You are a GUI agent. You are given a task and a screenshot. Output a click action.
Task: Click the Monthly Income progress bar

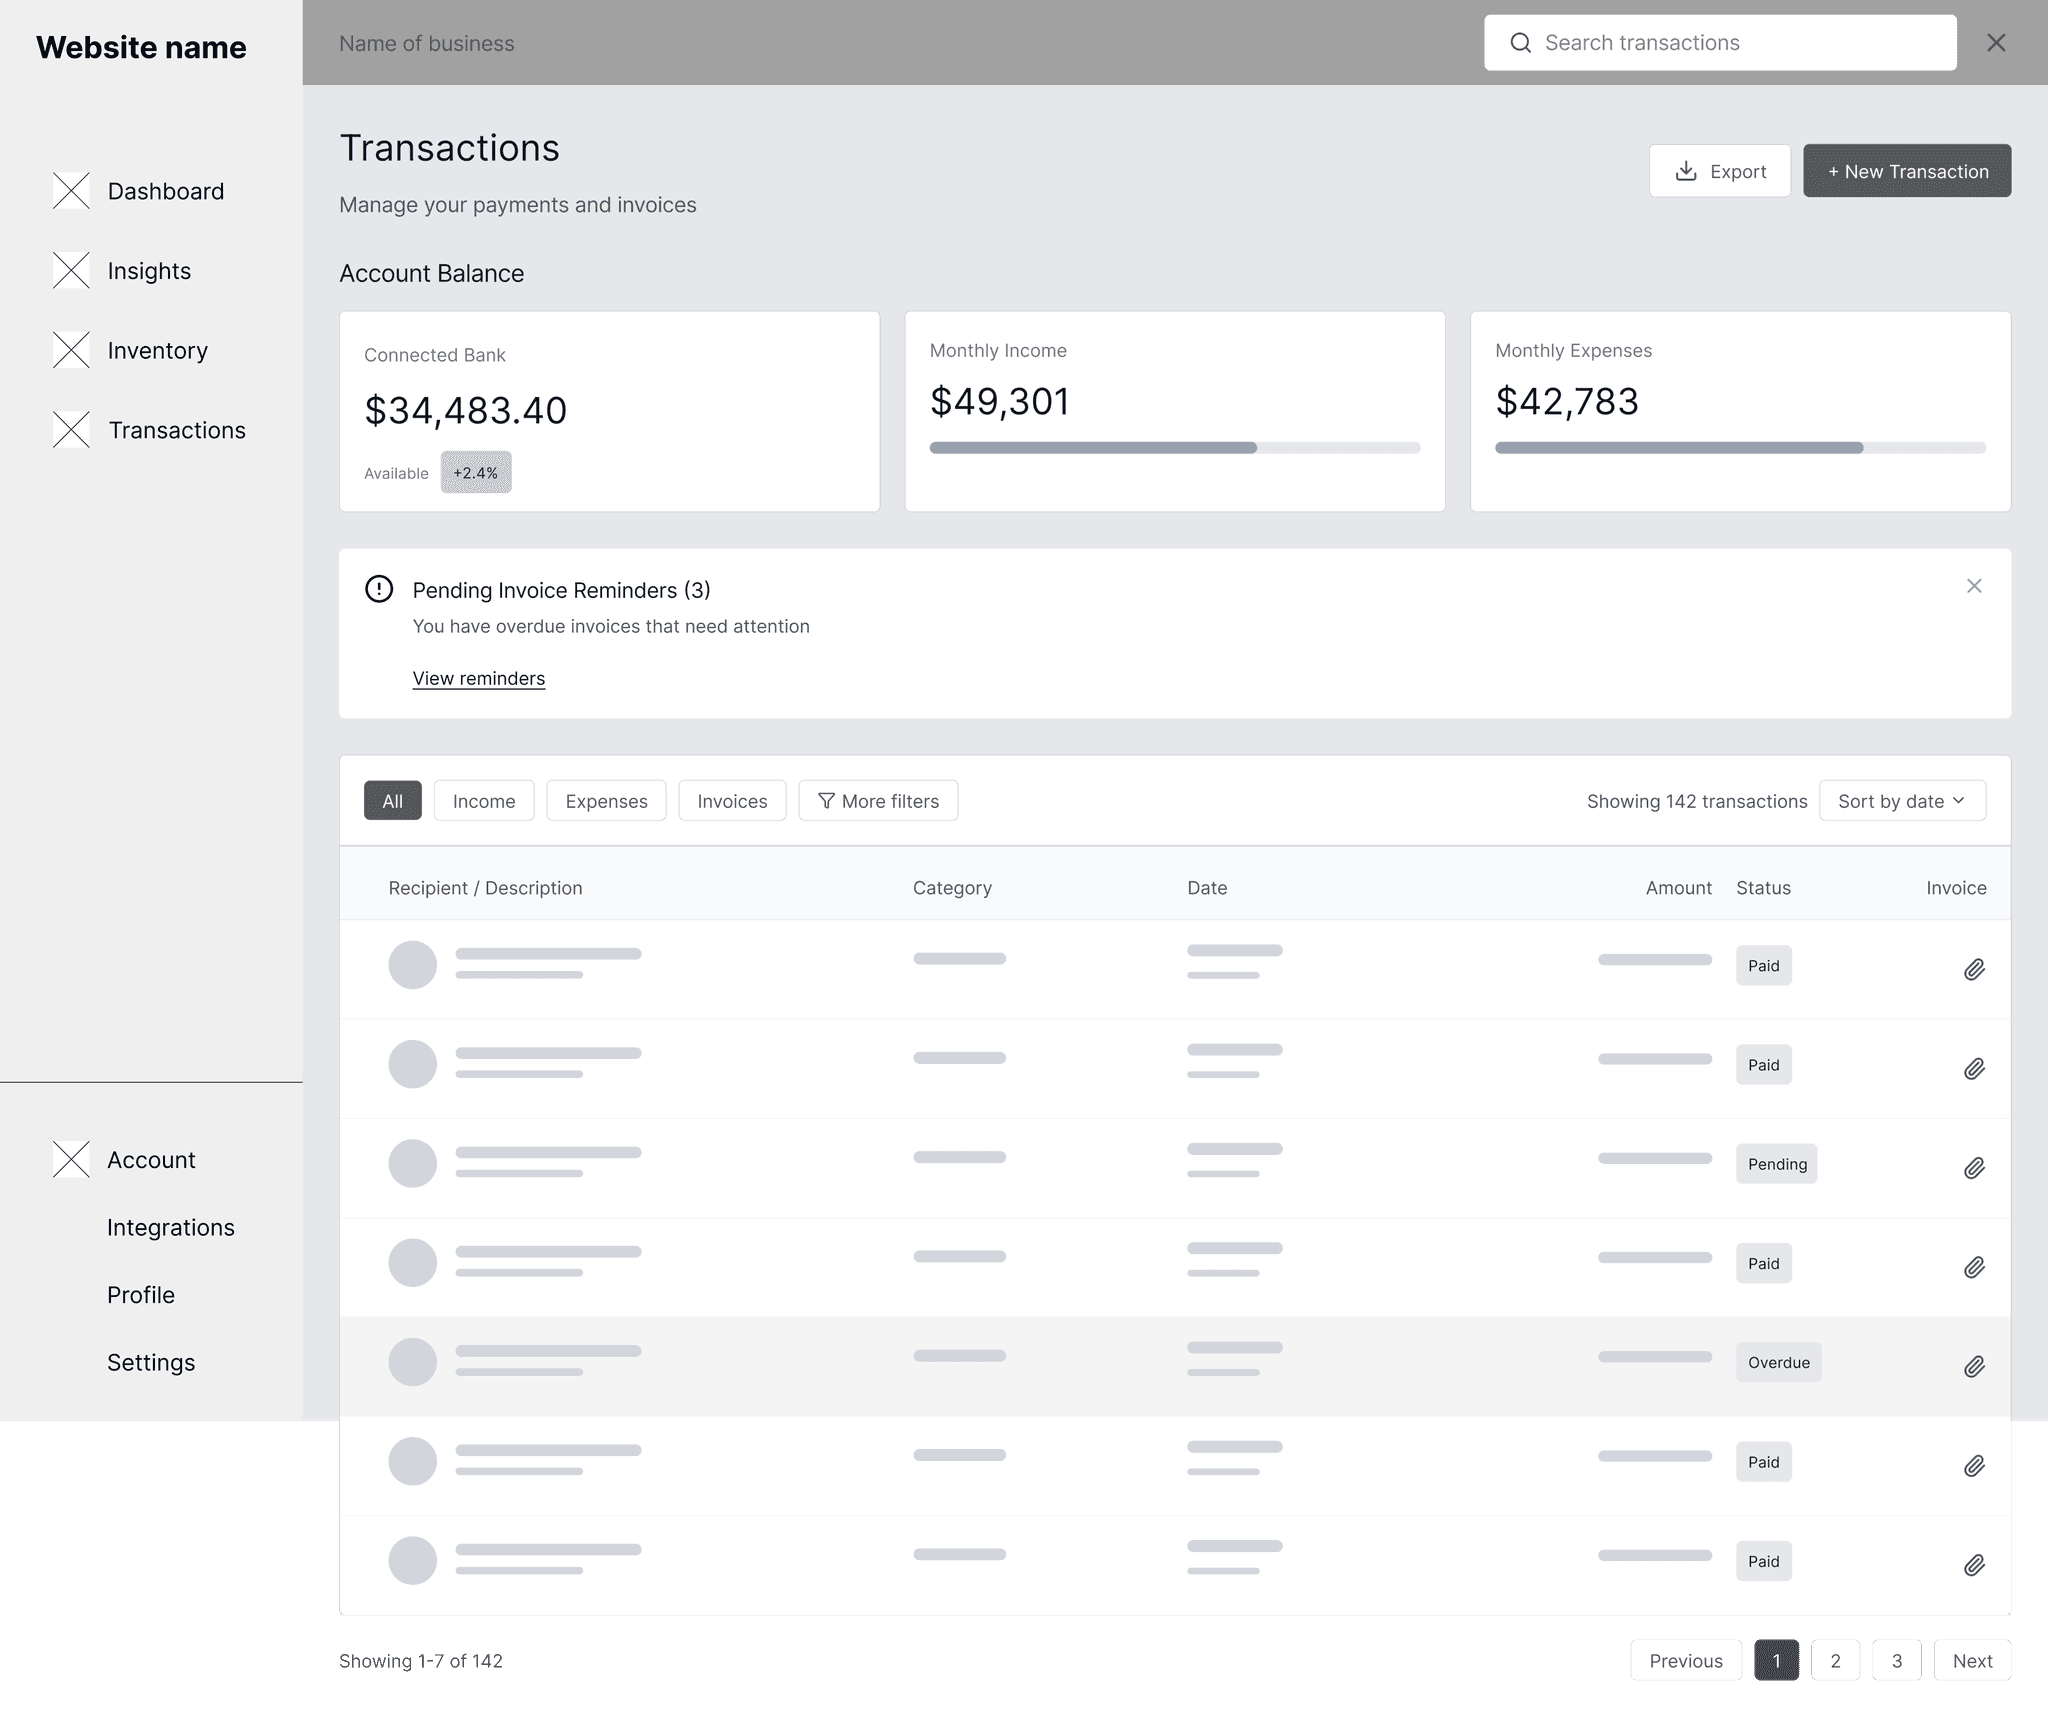click(x=1175, y=448)
